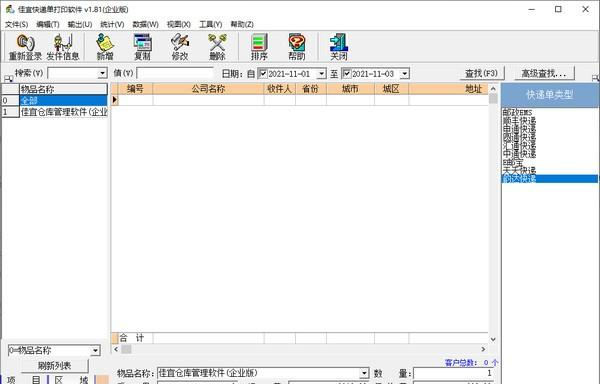
Task: Click the pin icon beside 搜索 label
Action: click(x=8, y=78)
